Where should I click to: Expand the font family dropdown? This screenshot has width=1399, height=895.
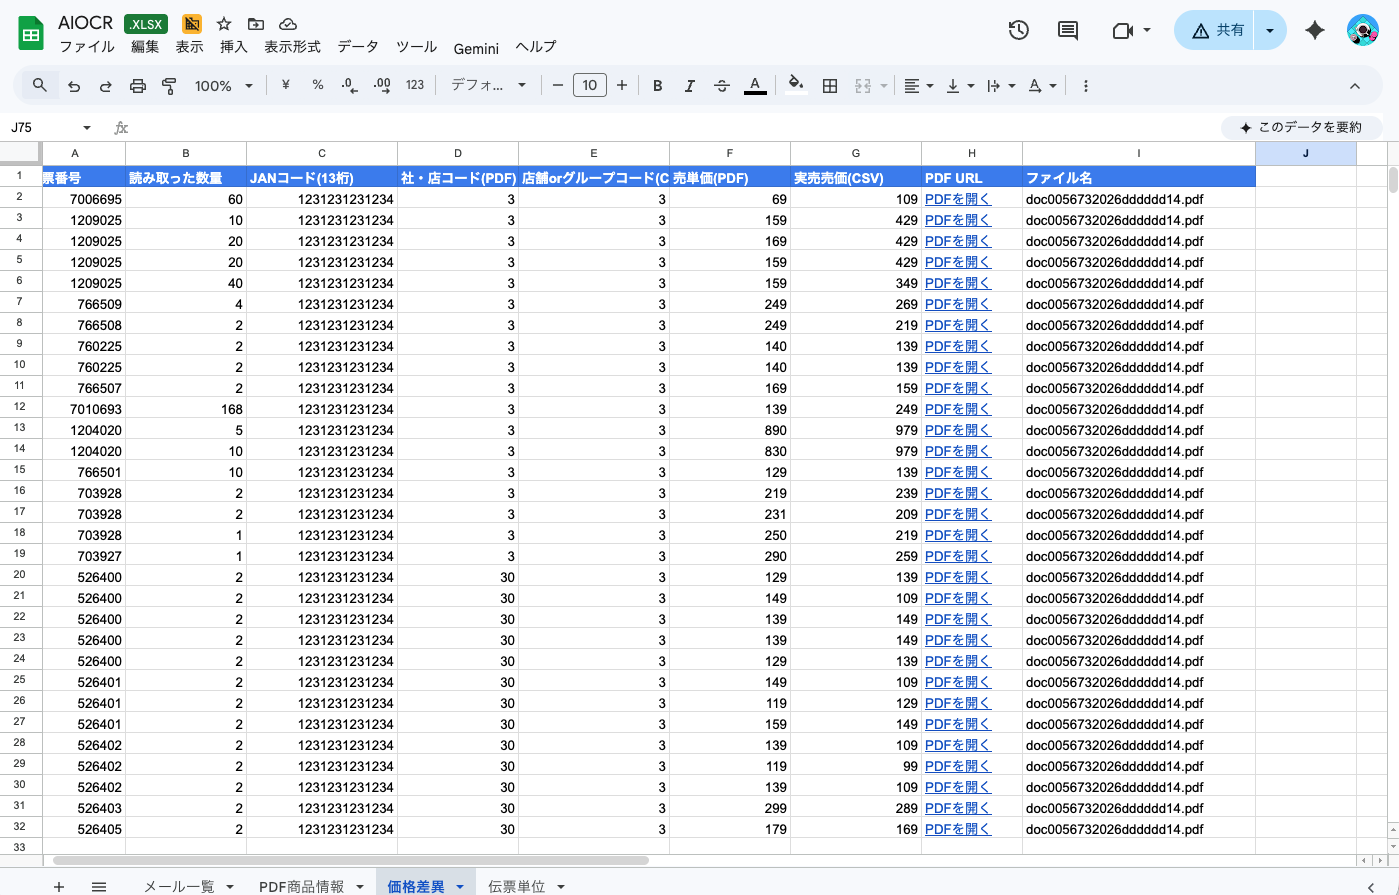click(488, 86)
